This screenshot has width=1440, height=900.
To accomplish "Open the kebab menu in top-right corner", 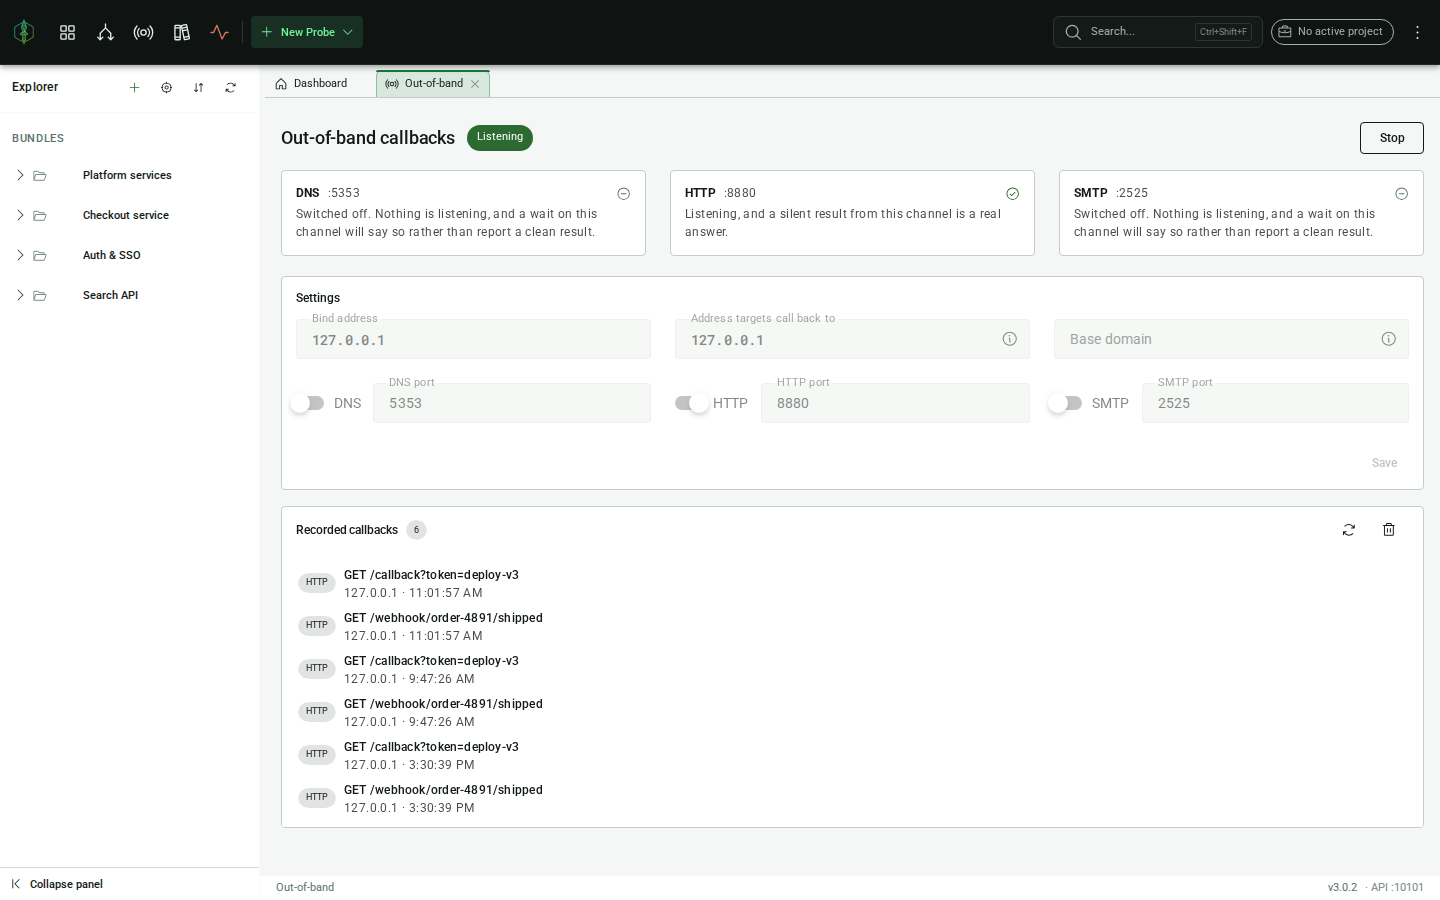I will [x=1417, y=32].
